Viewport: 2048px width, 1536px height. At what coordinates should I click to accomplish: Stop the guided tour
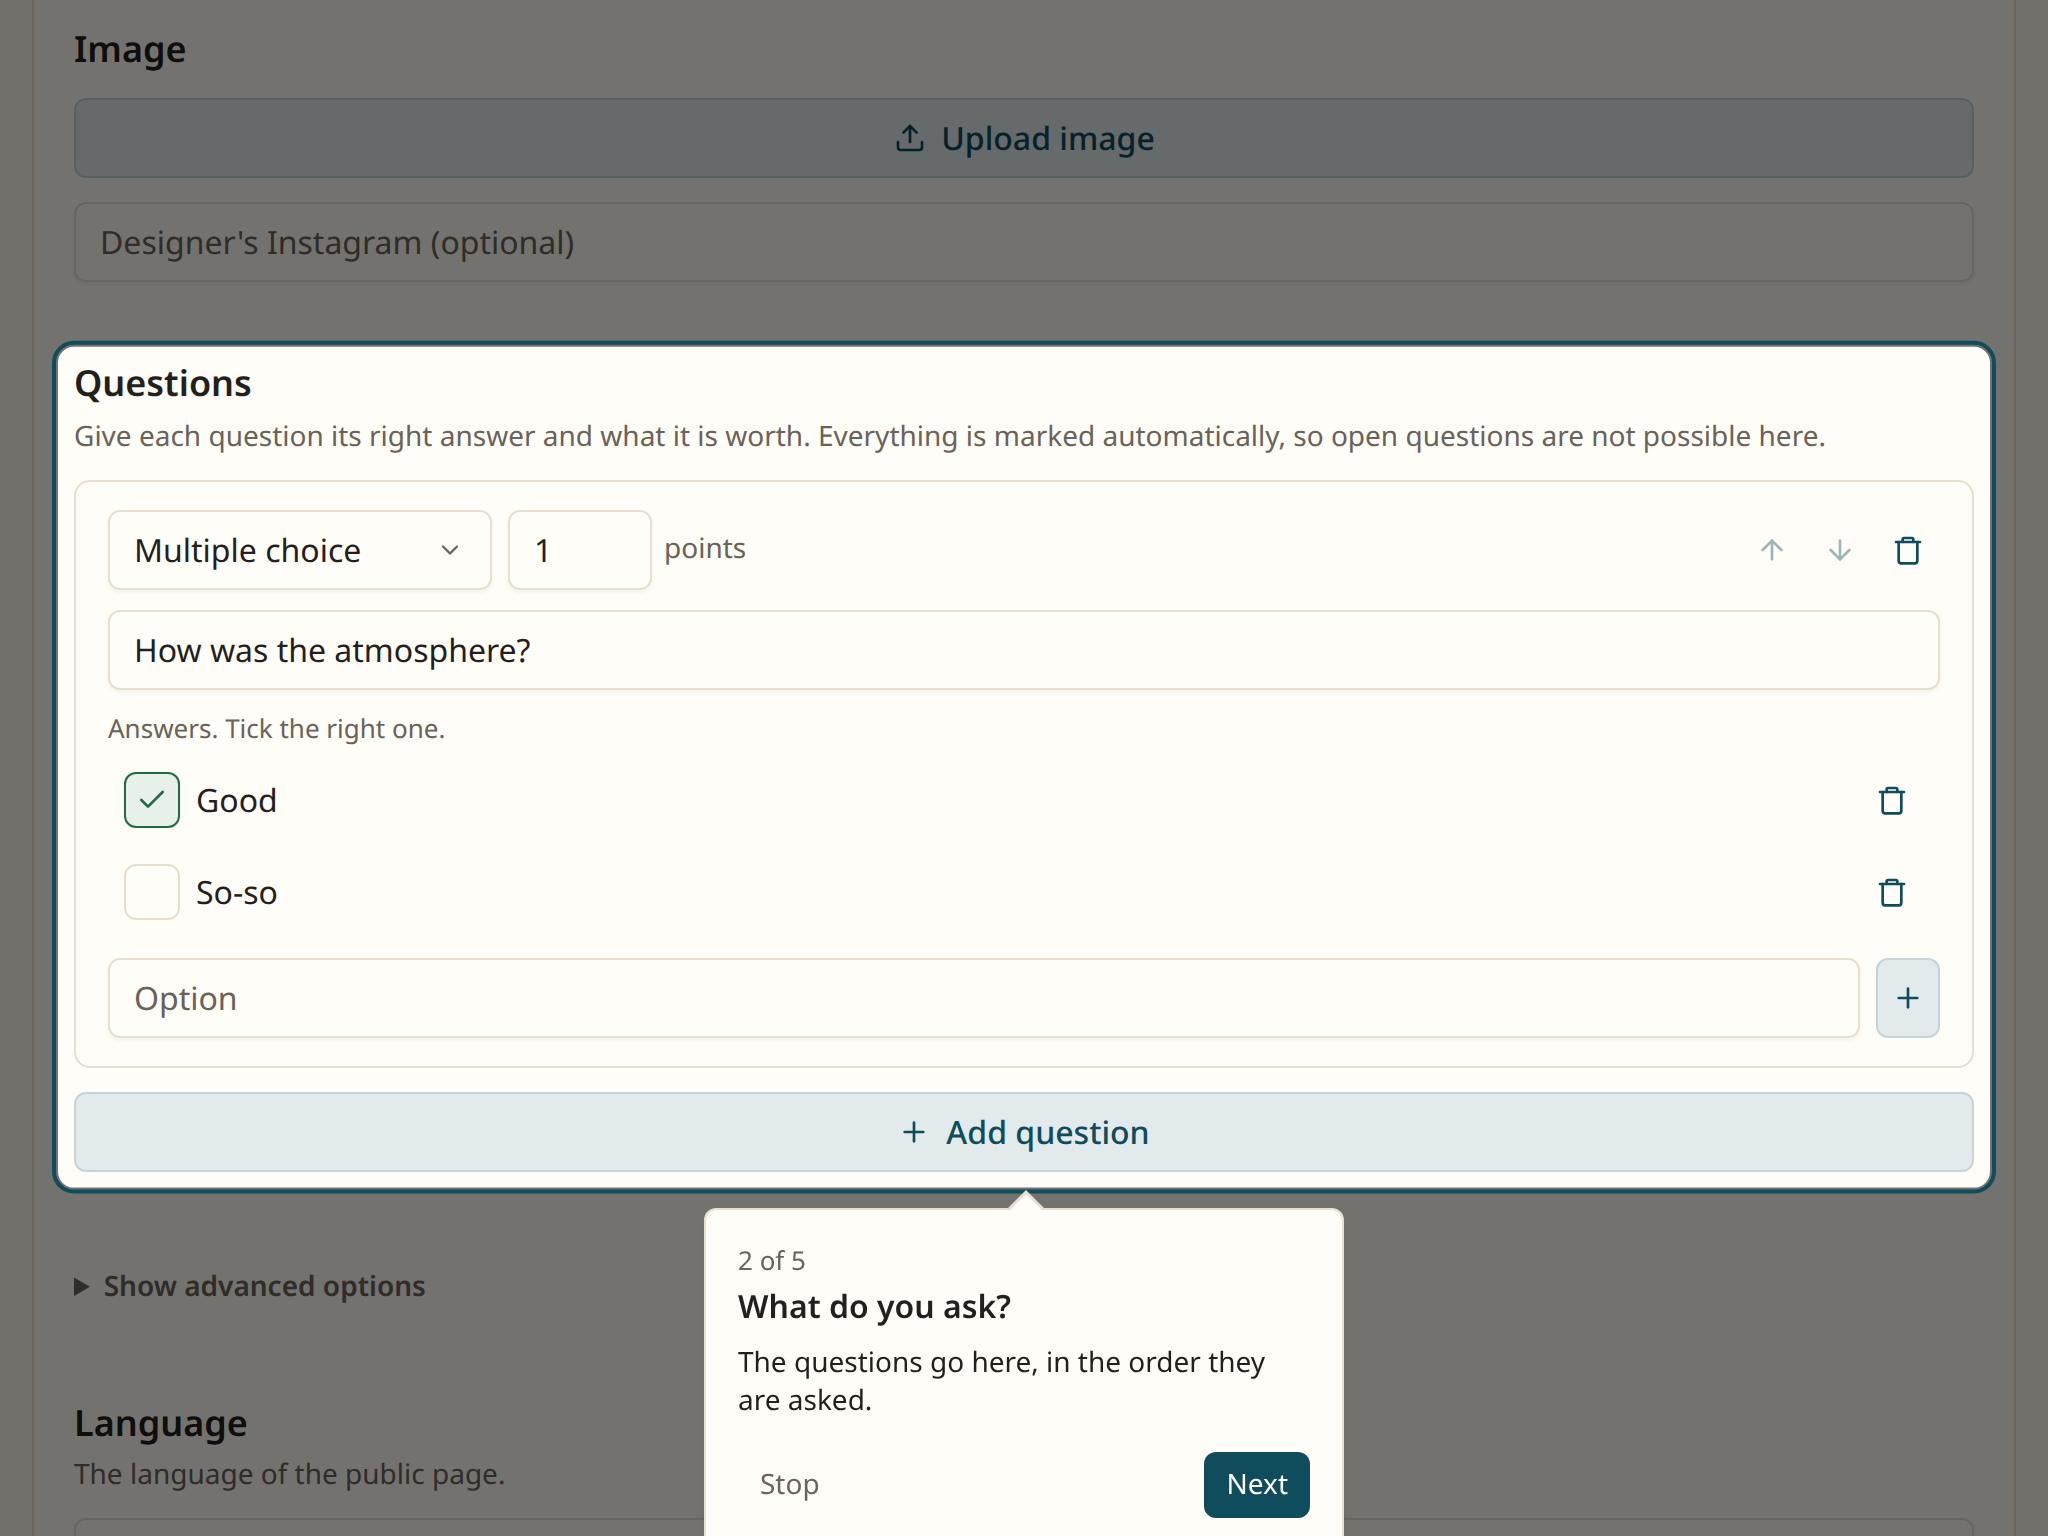point(789,1484)
